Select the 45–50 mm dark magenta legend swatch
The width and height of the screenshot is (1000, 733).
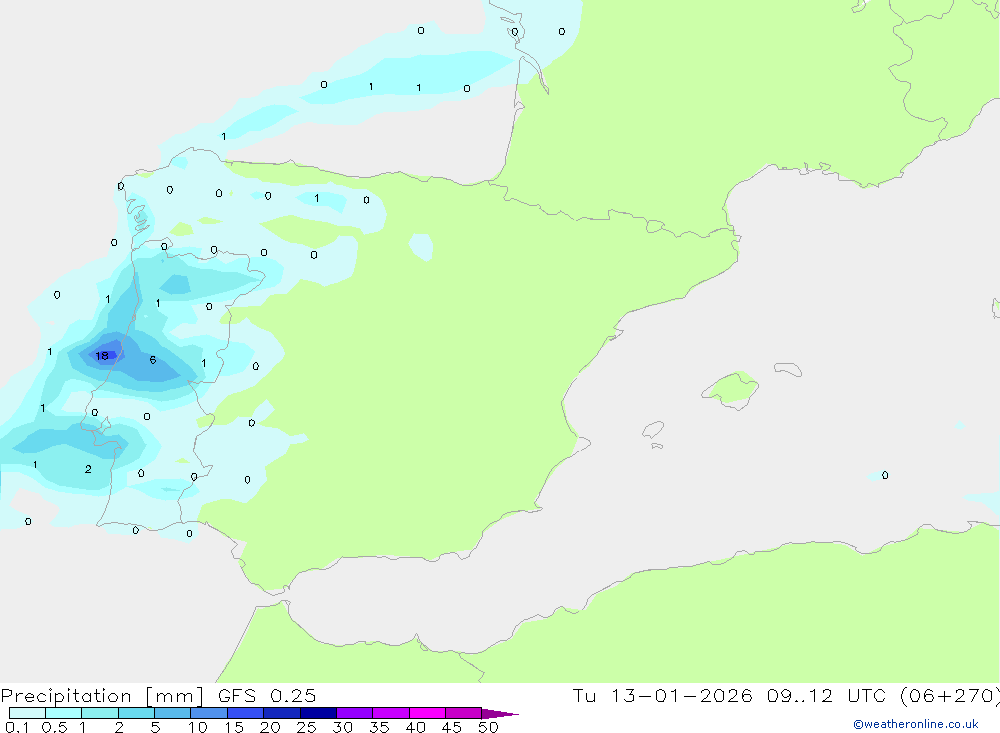coord(464,713)
